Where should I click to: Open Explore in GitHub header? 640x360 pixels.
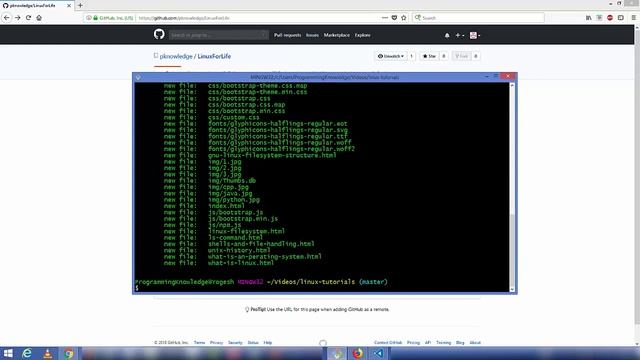click(362, 36)
